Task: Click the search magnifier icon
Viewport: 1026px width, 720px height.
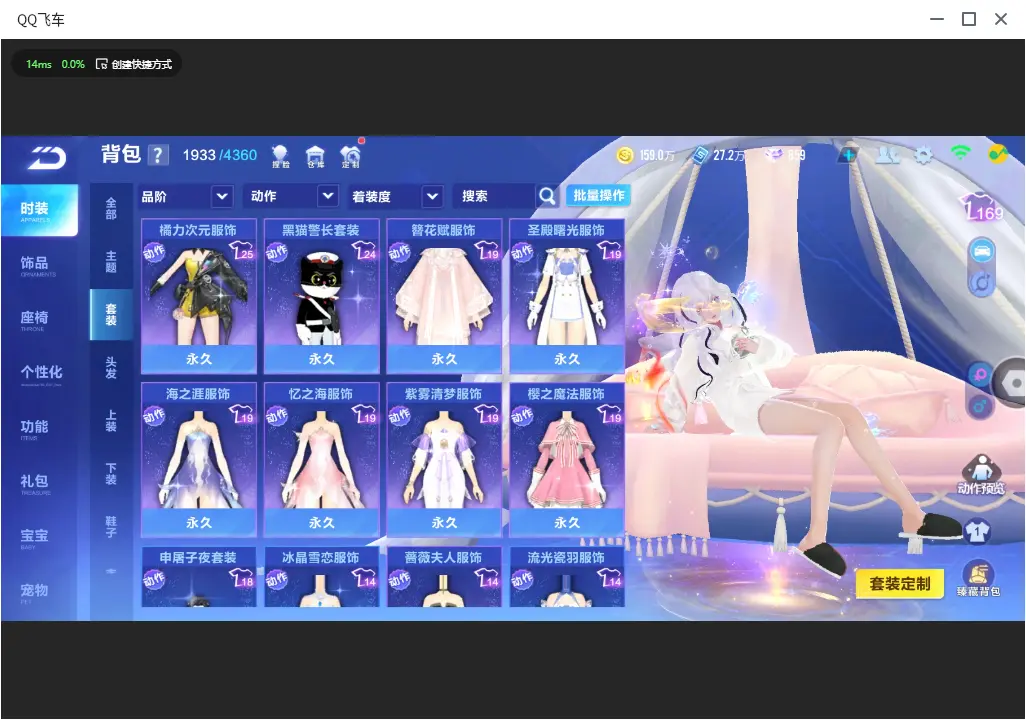Action: click(x=547, y=196)
